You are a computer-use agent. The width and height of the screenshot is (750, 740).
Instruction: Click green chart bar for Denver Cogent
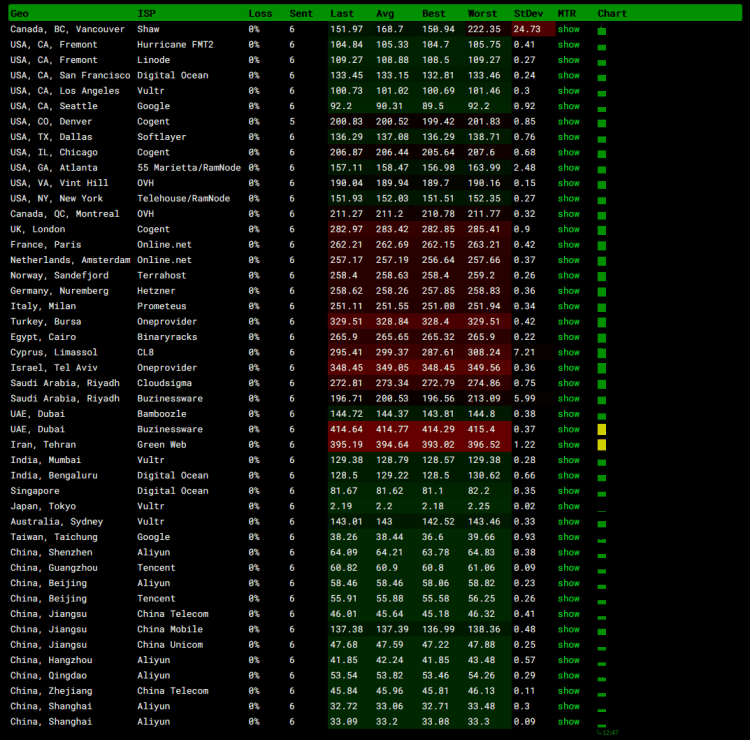click(x=602, y=123)
